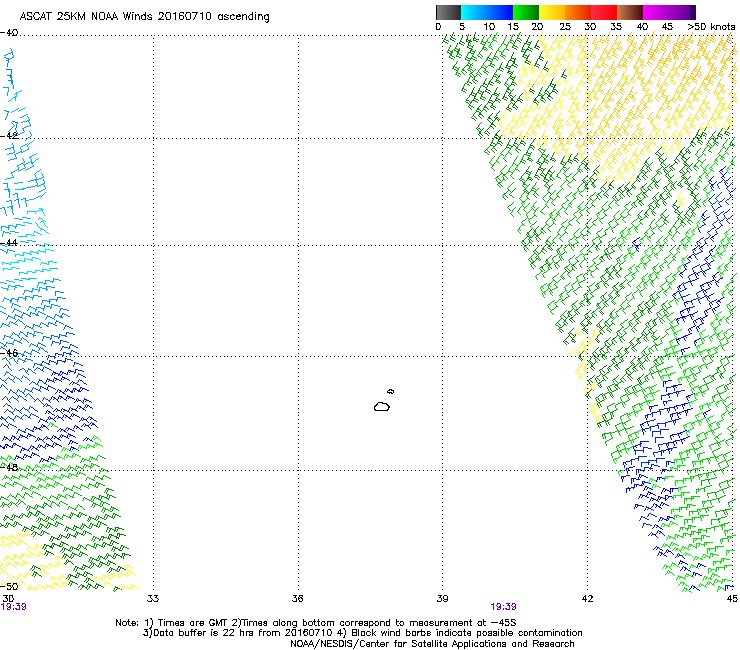The image size is (740, 650).
Task: Select the magenta 40–45 knots legend color
Action: click(x=656, y=12)
